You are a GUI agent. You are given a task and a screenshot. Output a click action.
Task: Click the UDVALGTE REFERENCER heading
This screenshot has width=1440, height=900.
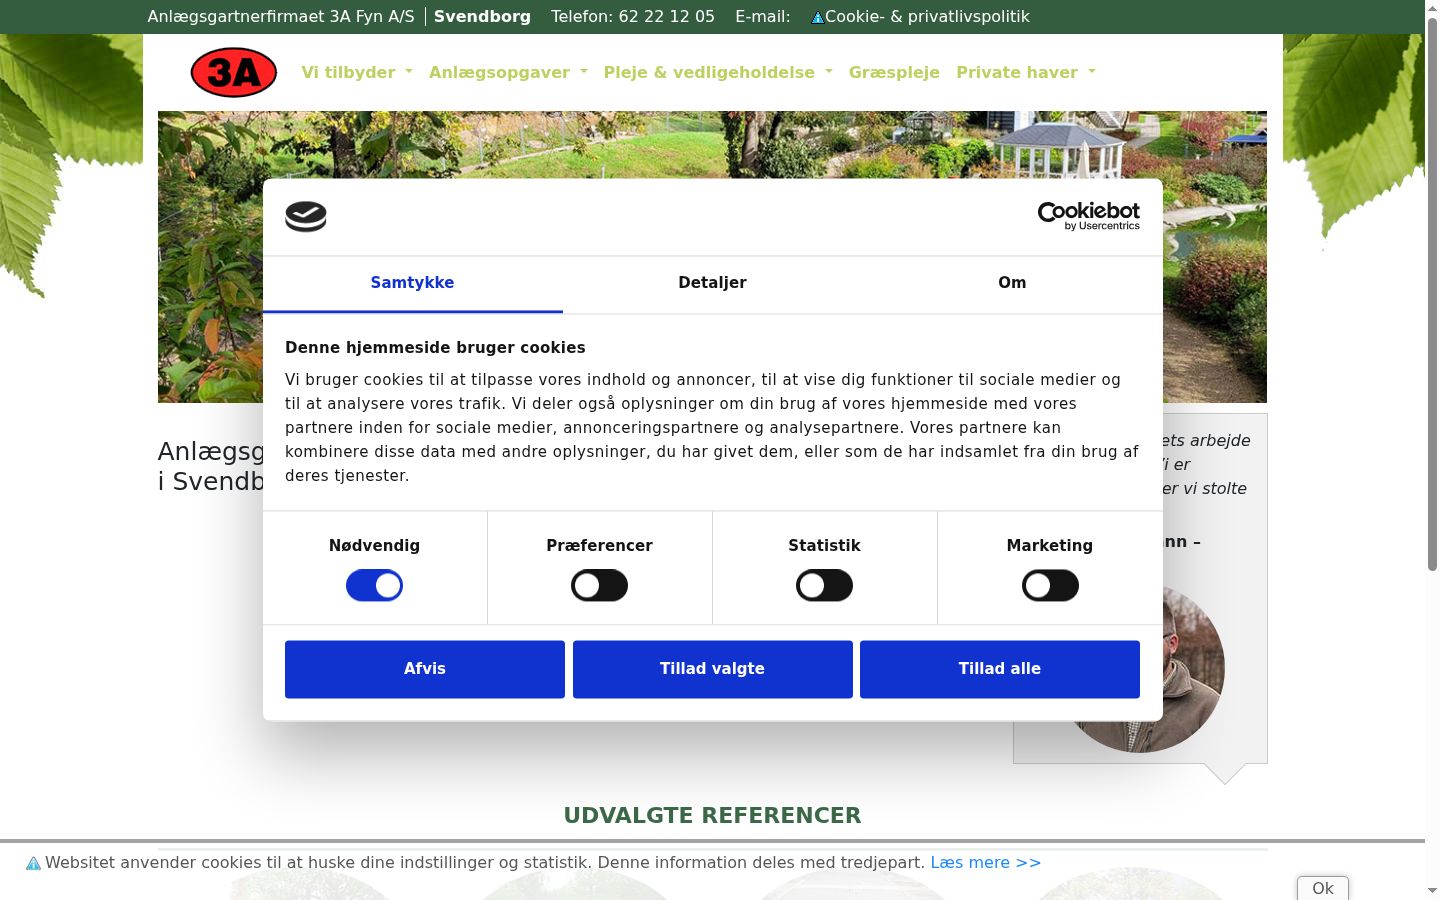click(x=712, y=815)
